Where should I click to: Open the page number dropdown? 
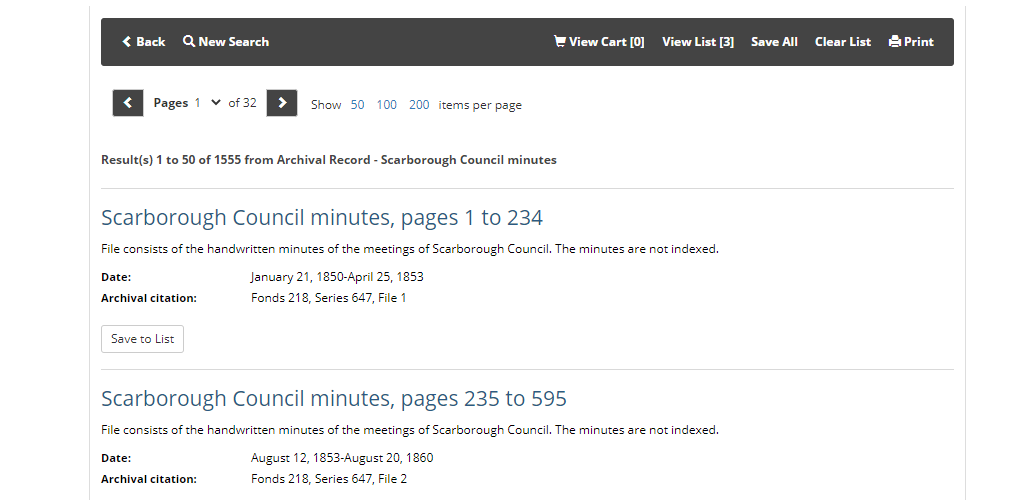(x=207, y=103)
